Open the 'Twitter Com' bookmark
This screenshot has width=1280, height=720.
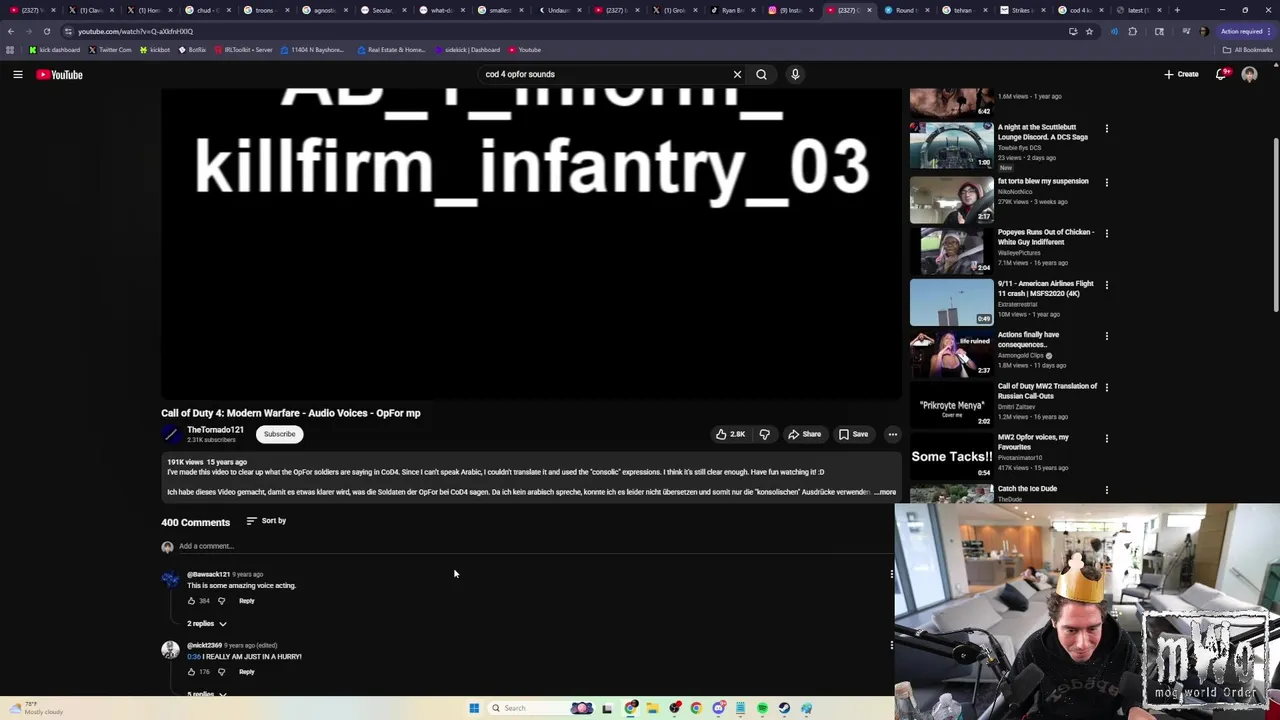pyautogui.click(x=110, y=50)
